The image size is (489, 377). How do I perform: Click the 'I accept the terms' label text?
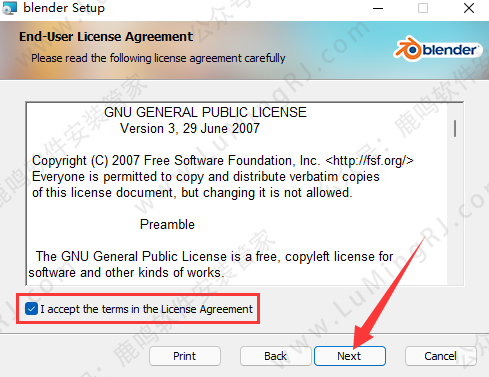pyautogui.click(x=147, y=309)
